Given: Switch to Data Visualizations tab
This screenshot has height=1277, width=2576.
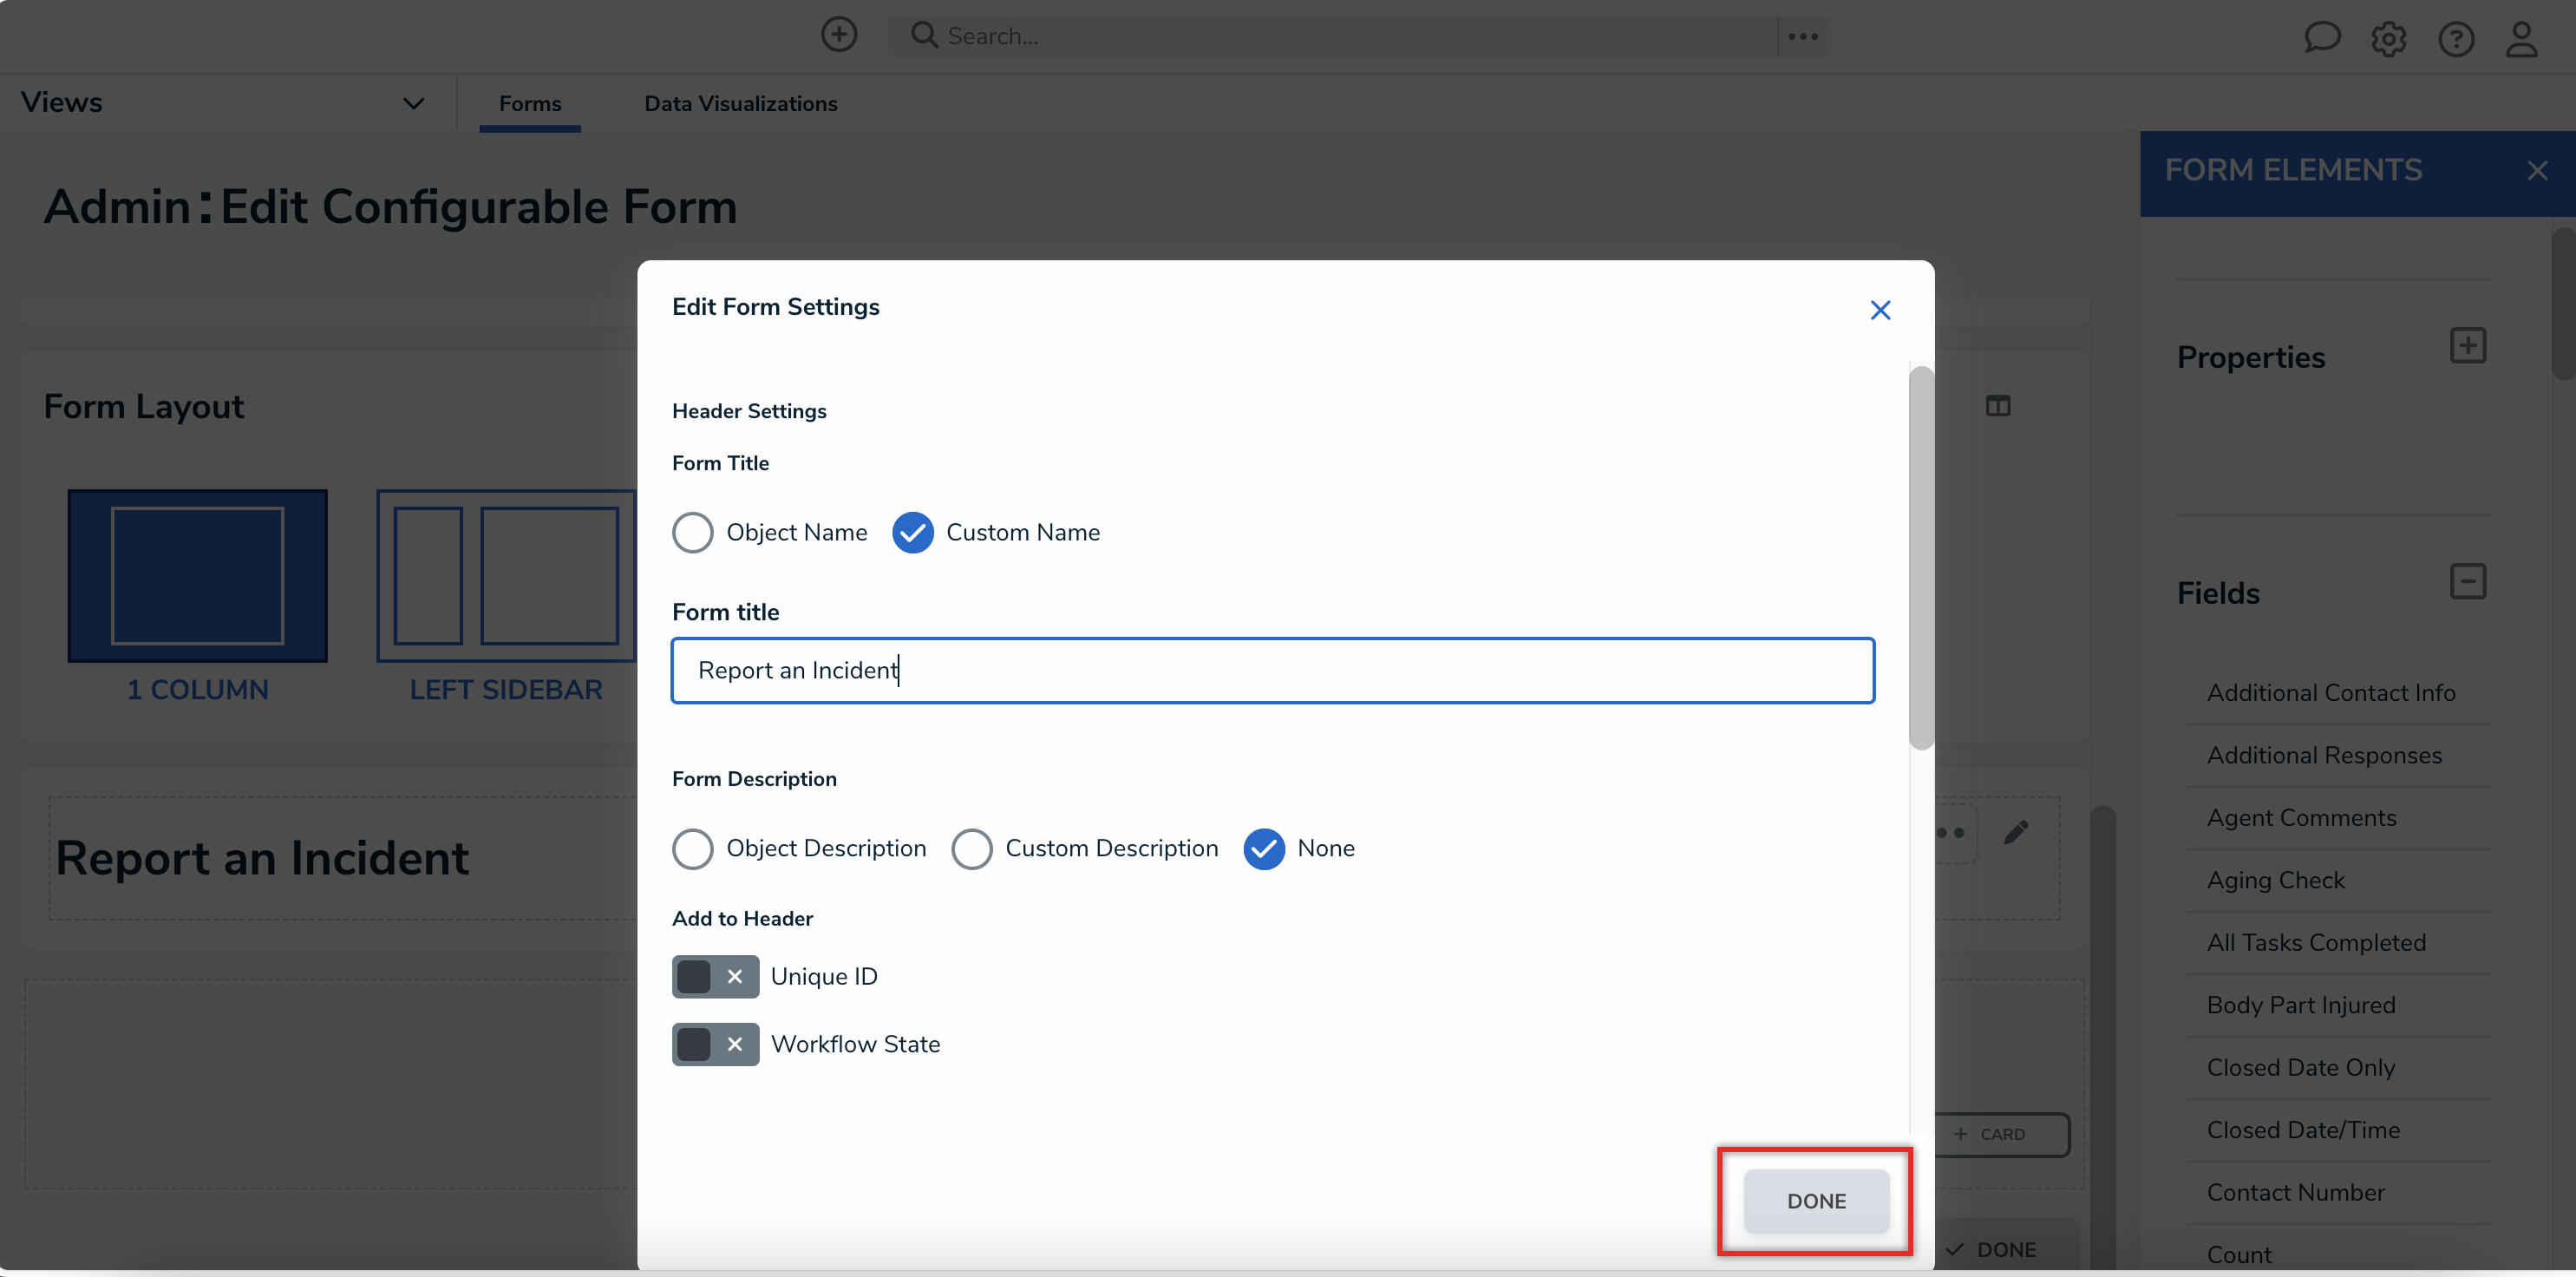Looking at the screenshot, I should click(x=740, y=103).
